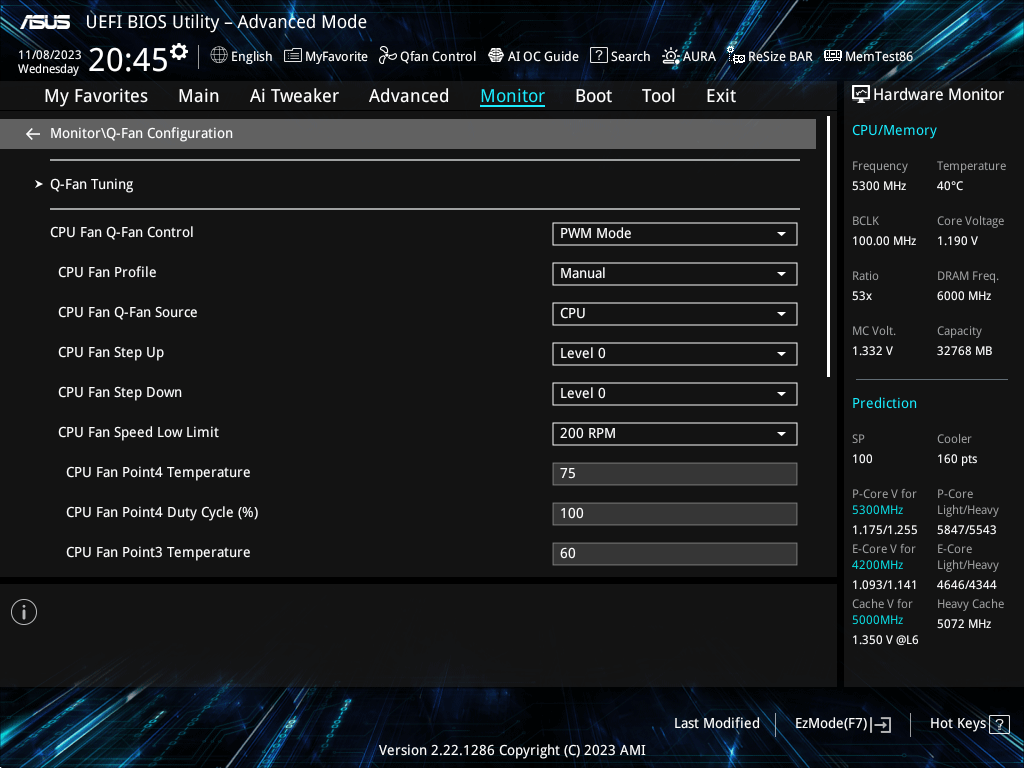Image resolution: width=1024 pixels, height=768 pixels.
Task: Click EzMode exit arrow icon
Action: pyautogui.click(x=882, y=724)
